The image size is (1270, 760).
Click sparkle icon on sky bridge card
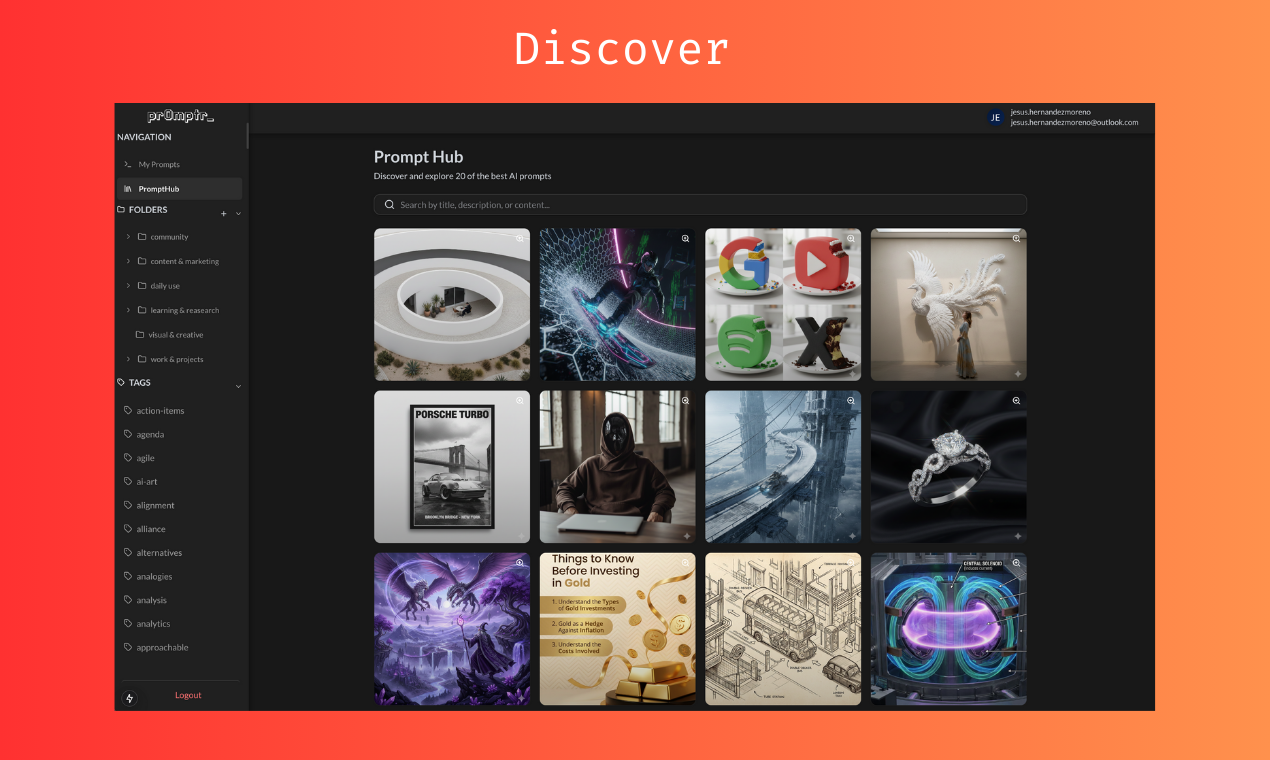[852, 535]
